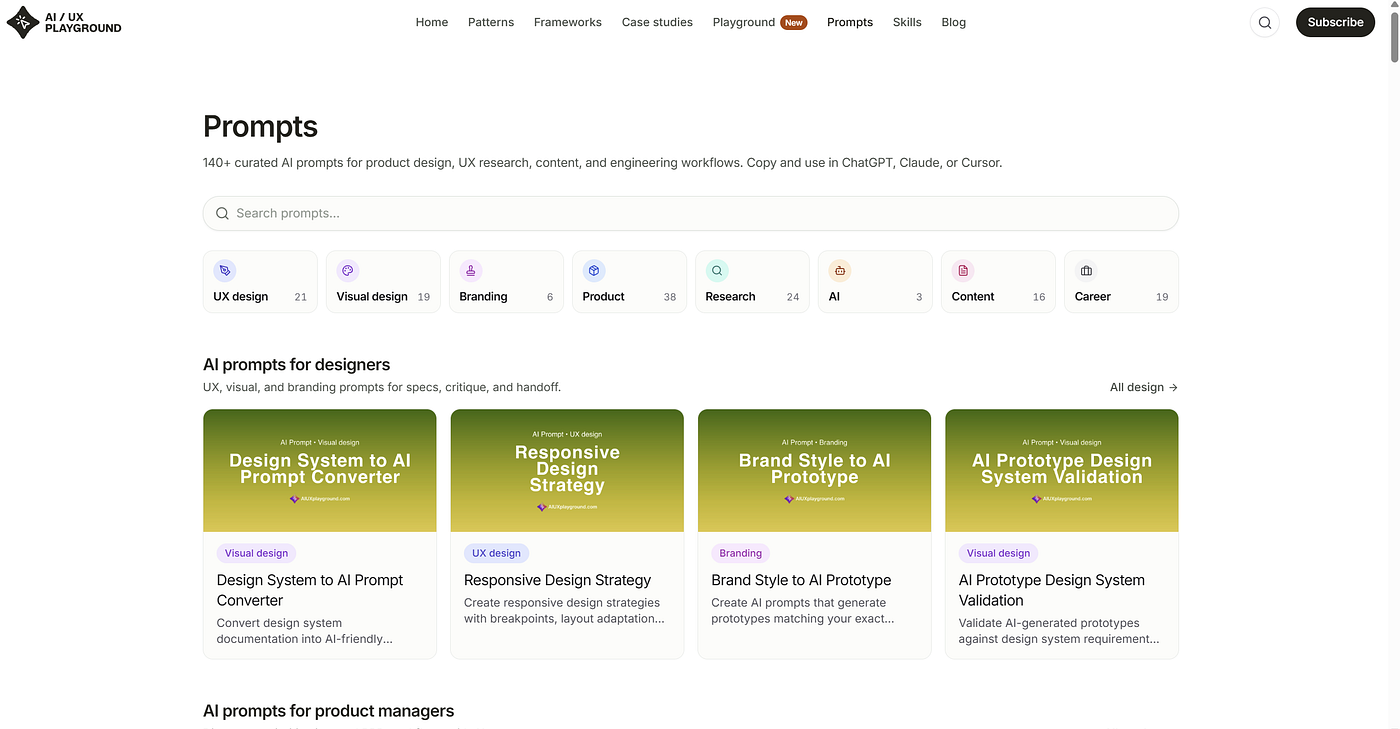Image resolution: width=1400 pixels, height=729 pixels.
Task: Open AI Prototype Design System Validation thumbnail
Action: coord(1062,470)
